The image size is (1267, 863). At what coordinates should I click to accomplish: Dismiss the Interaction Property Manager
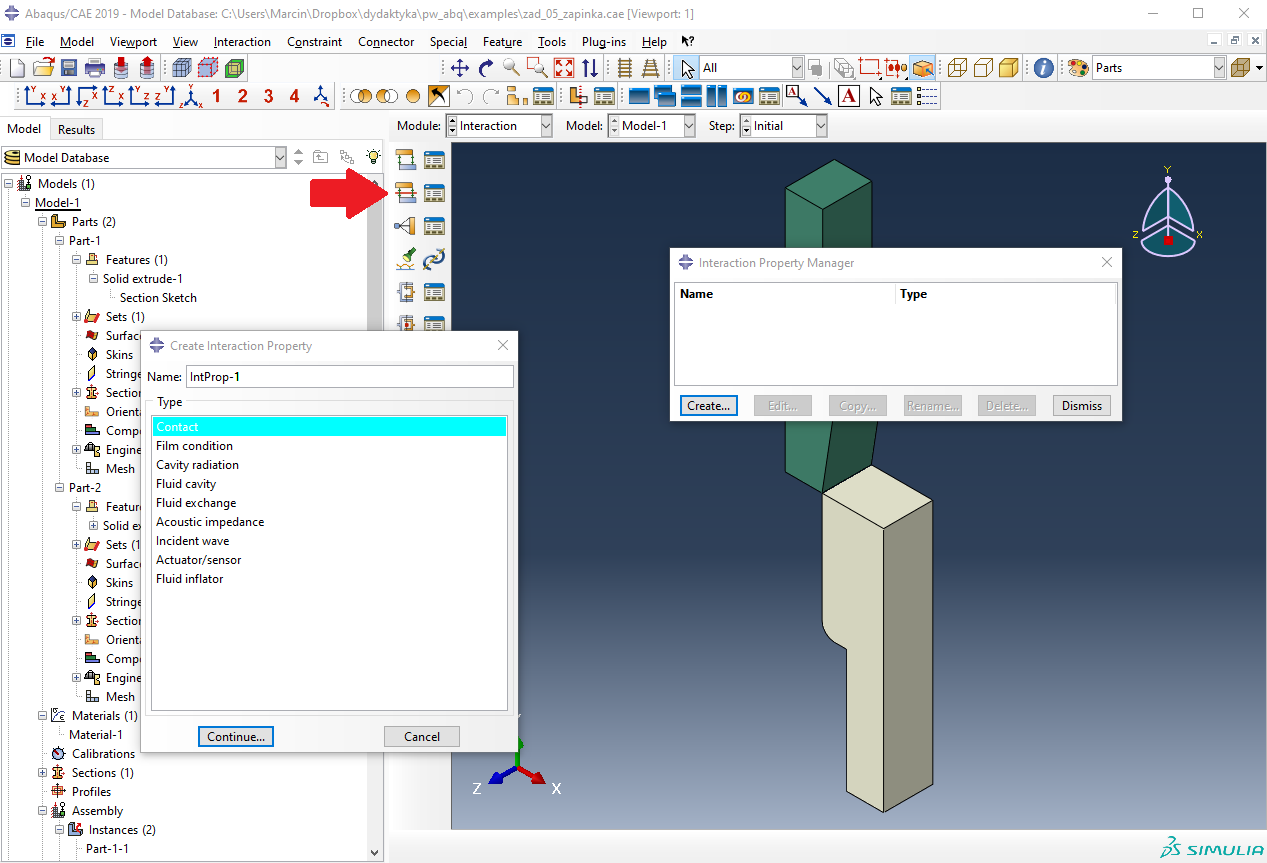click(1081, 406)
